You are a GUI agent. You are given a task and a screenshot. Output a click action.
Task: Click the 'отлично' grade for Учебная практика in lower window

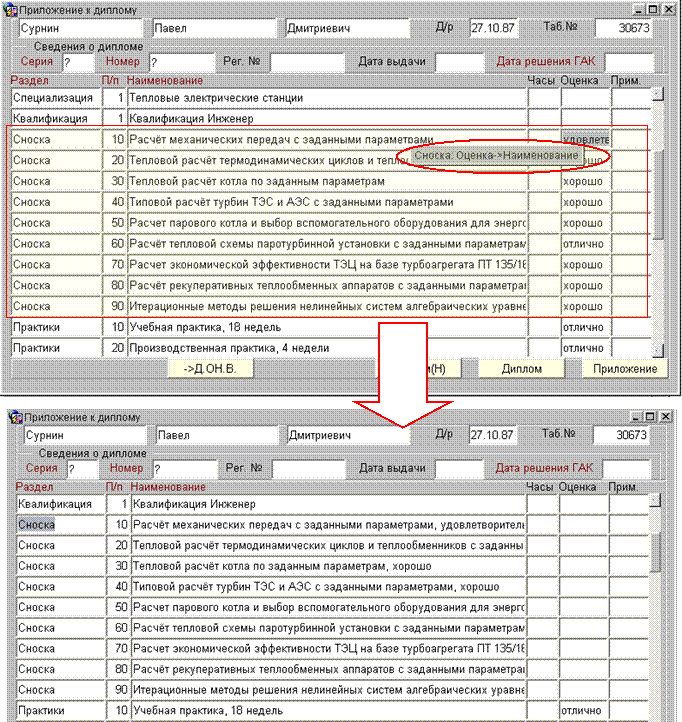pos(584,710)
